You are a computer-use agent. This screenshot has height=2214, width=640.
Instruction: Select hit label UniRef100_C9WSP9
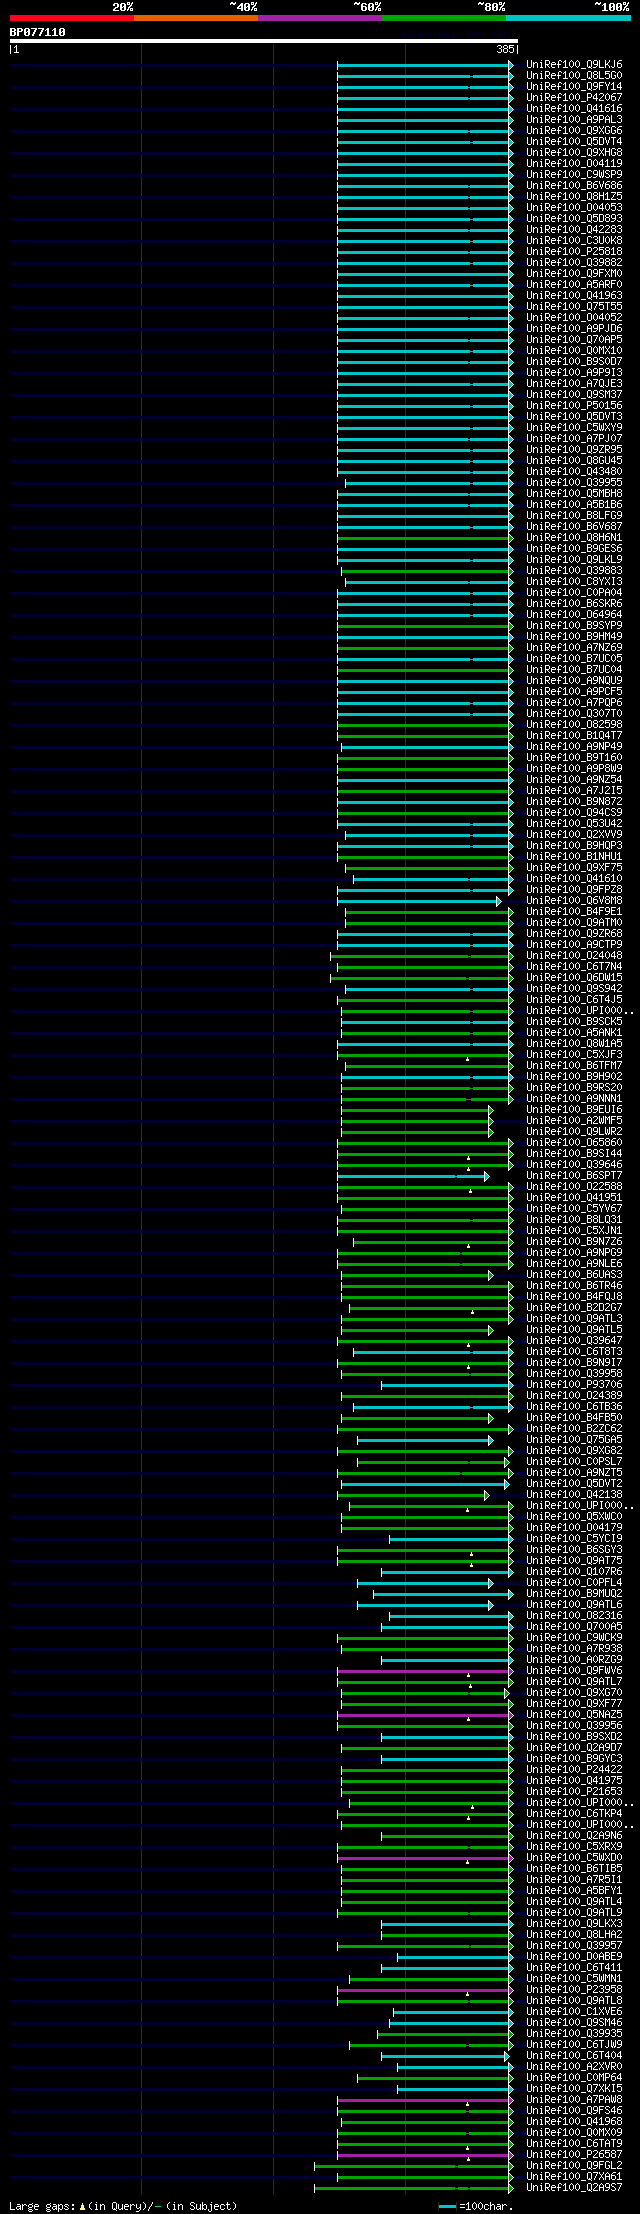coord(574,174)
